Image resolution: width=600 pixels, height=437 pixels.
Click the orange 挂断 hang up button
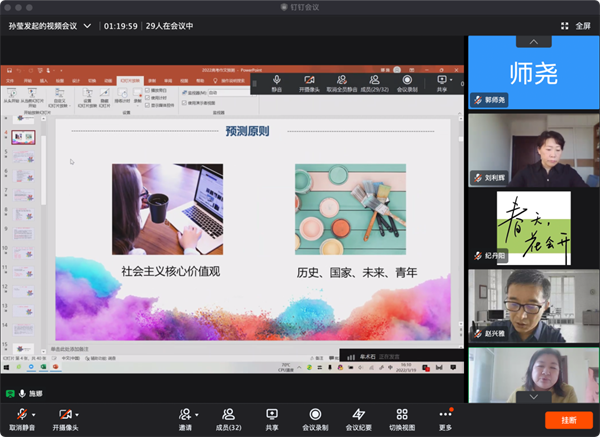tap(569, 420)
